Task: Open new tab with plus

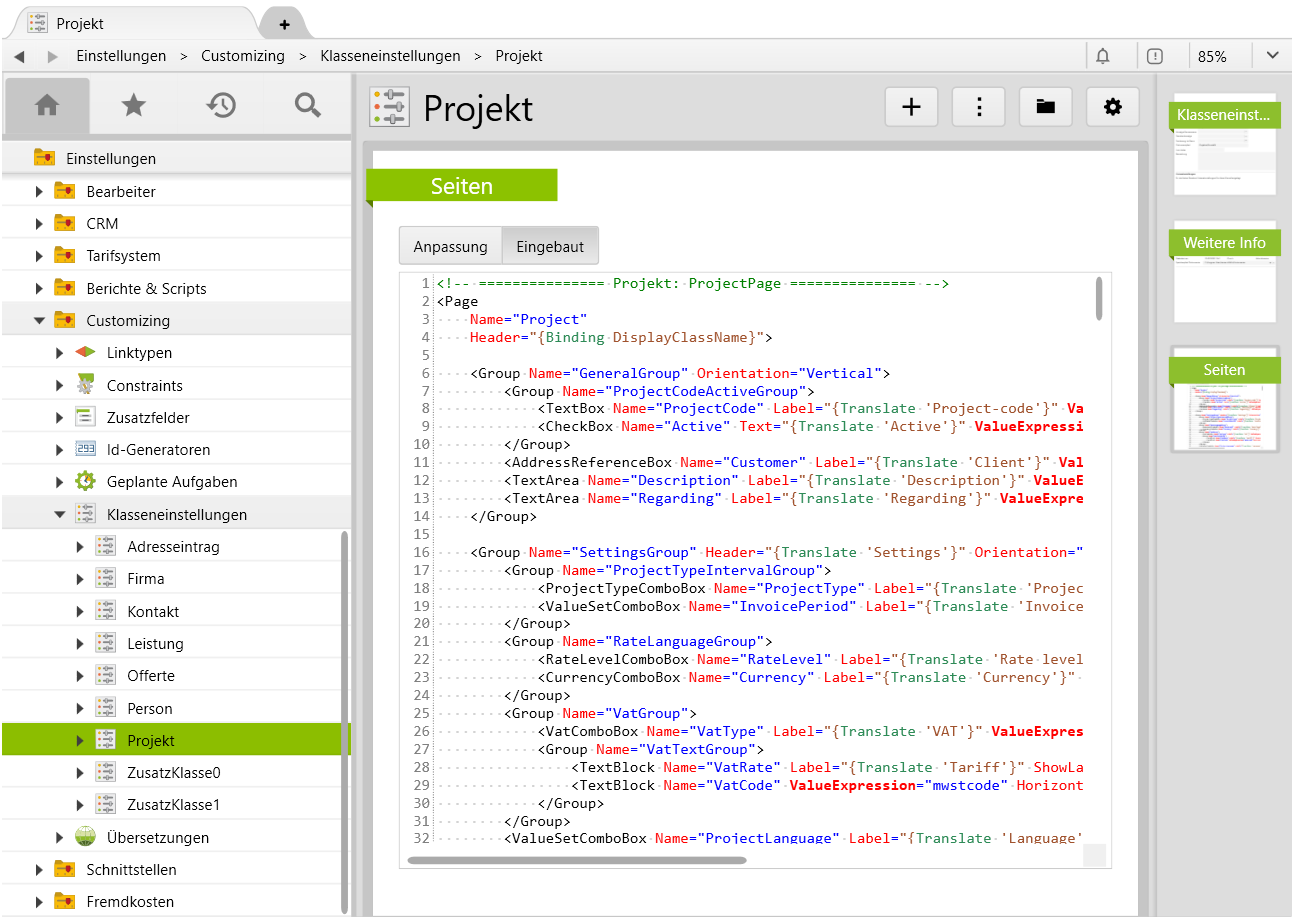Action: pos(284,24)
